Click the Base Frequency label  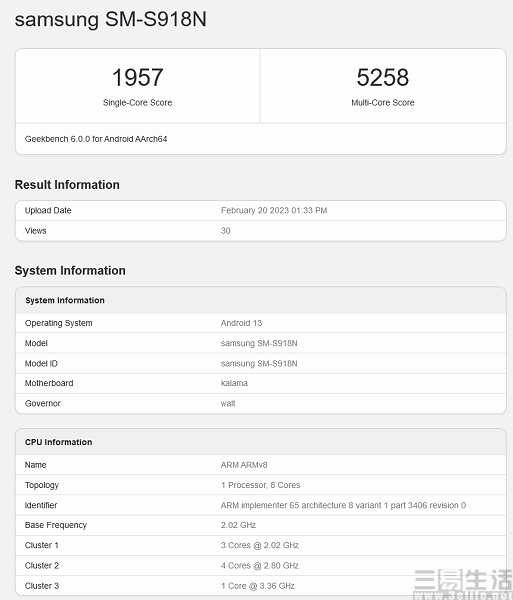pyautogui.click(x=56, y=525)
